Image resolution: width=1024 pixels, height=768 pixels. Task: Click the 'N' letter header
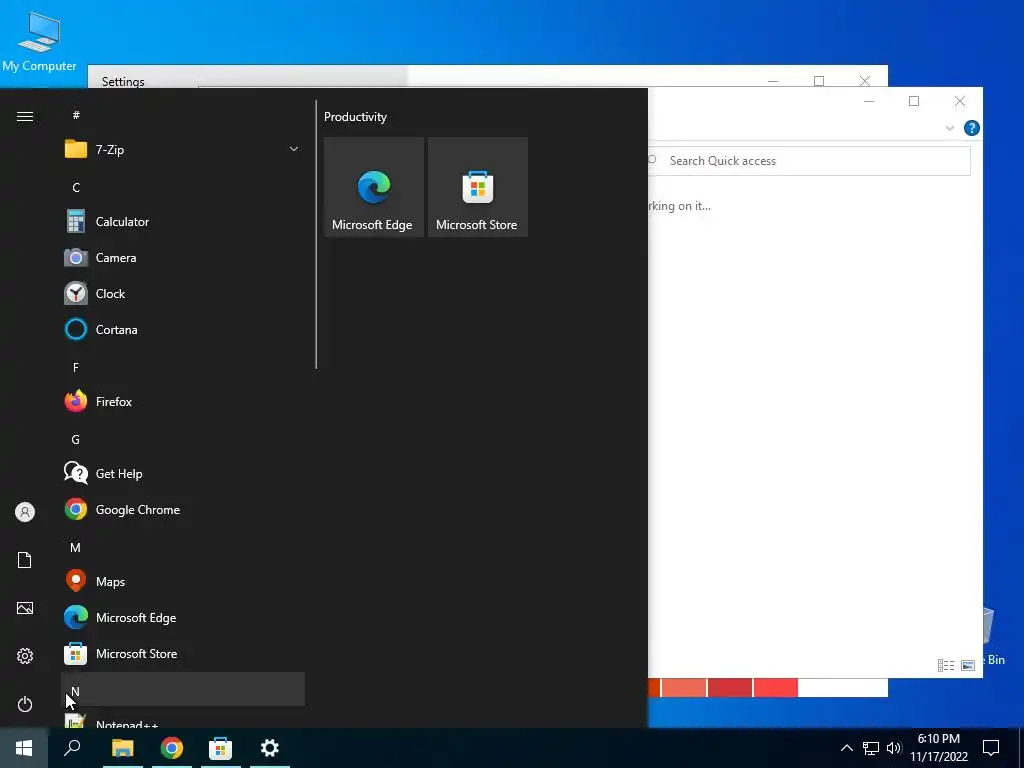183,689
